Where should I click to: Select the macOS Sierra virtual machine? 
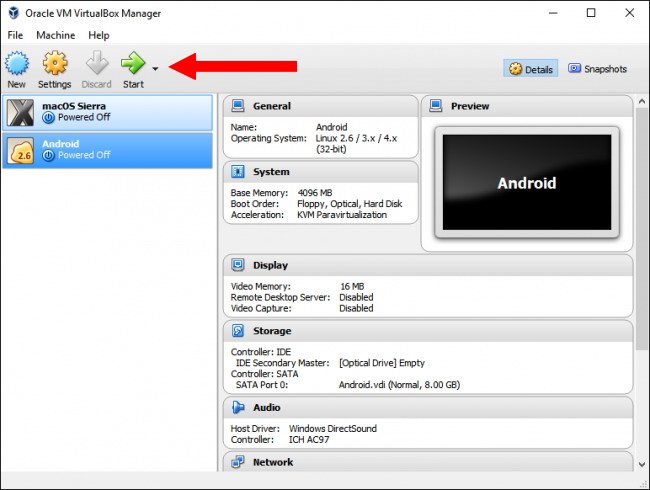pyautogui.click(x=107, y=112)
